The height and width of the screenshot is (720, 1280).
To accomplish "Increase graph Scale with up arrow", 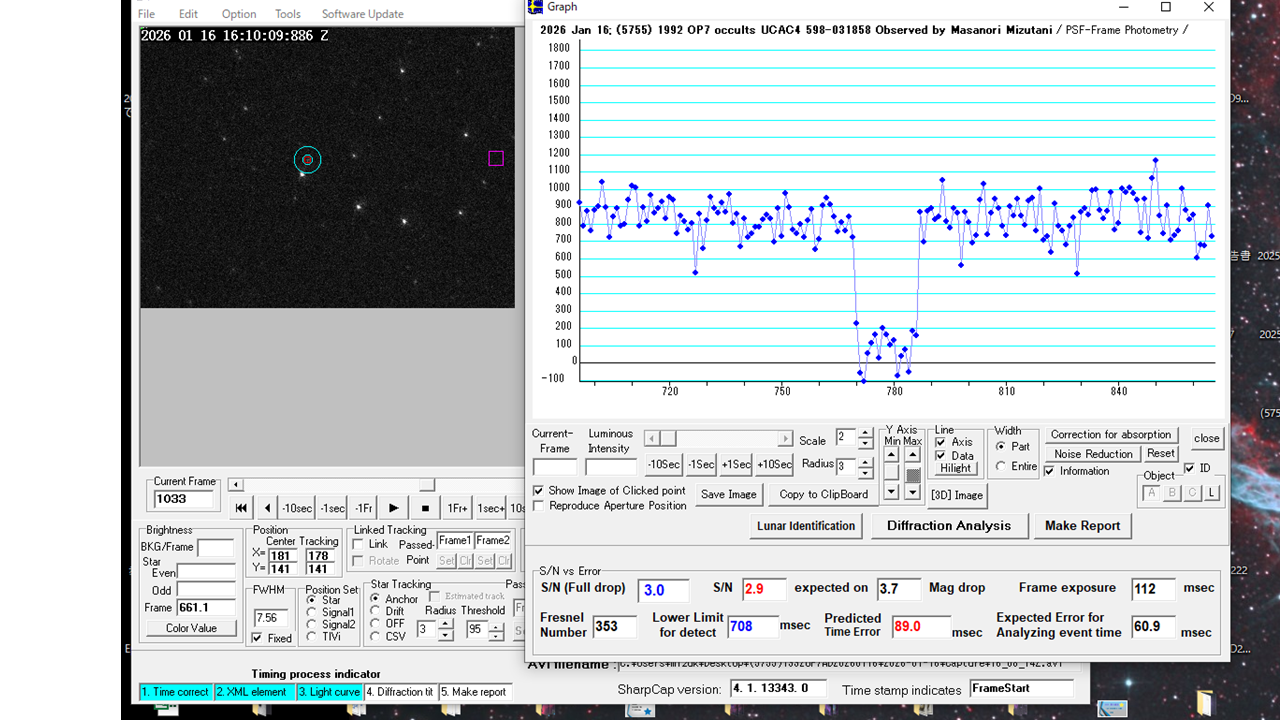I will coord(866,433).
